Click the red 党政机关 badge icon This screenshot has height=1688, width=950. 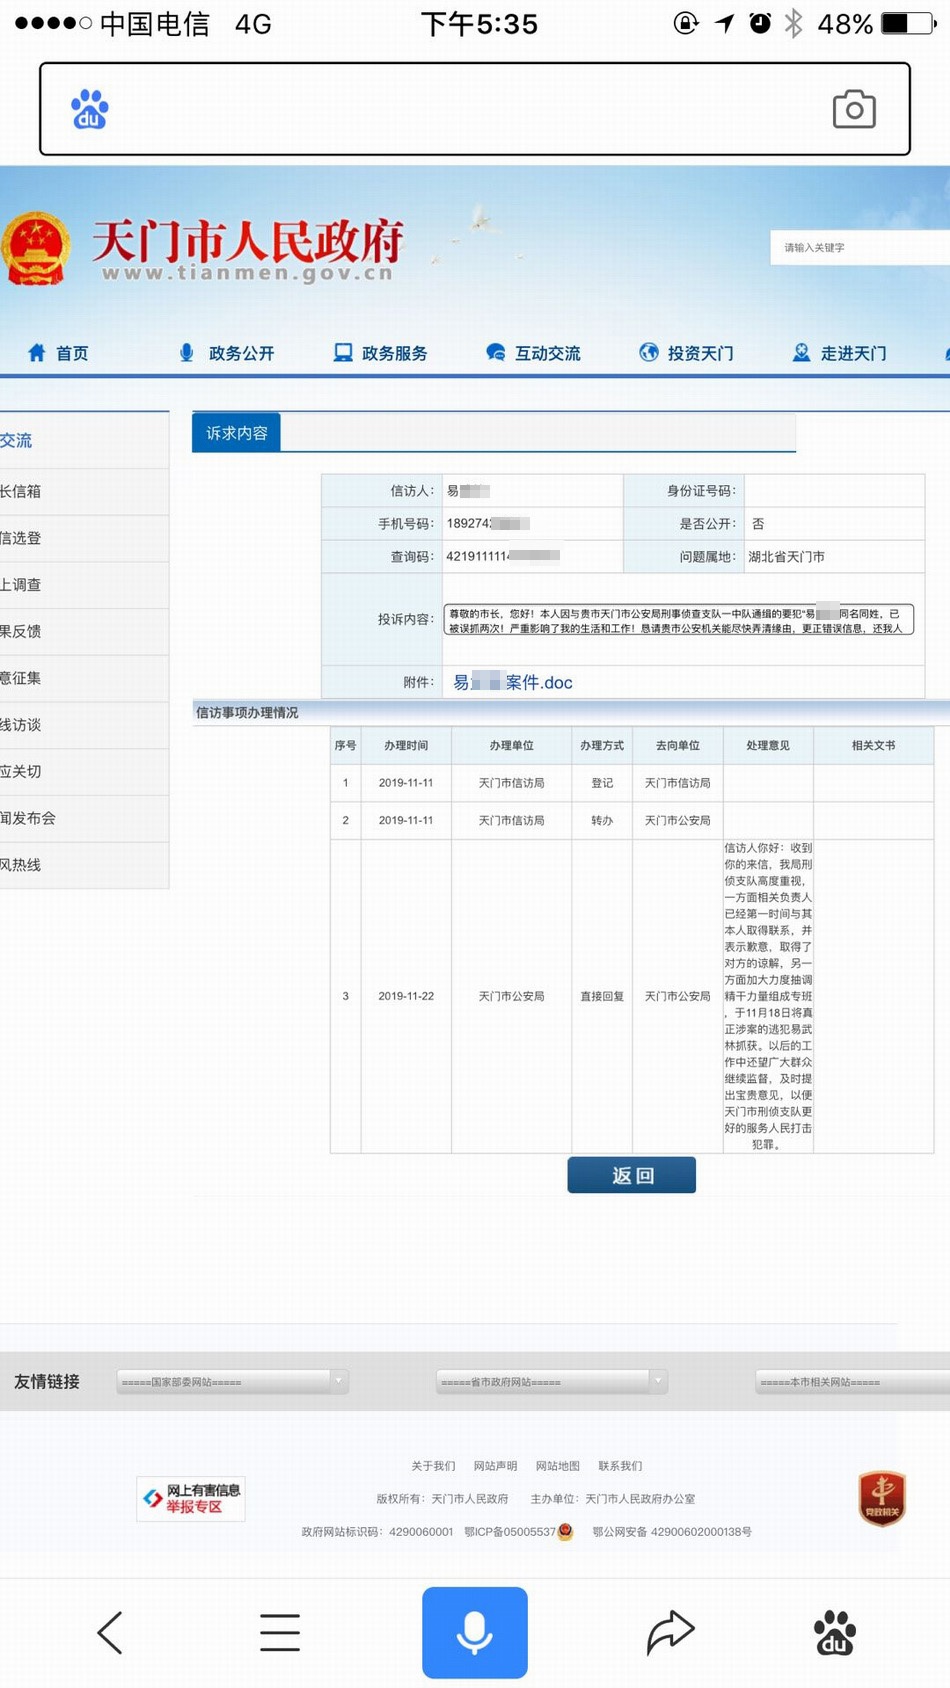click(x=882, y=1498)
